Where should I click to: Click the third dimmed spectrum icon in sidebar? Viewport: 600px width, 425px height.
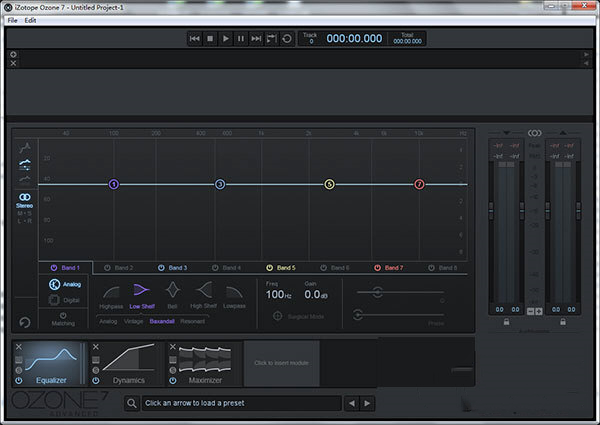click(x=25, y=179)
